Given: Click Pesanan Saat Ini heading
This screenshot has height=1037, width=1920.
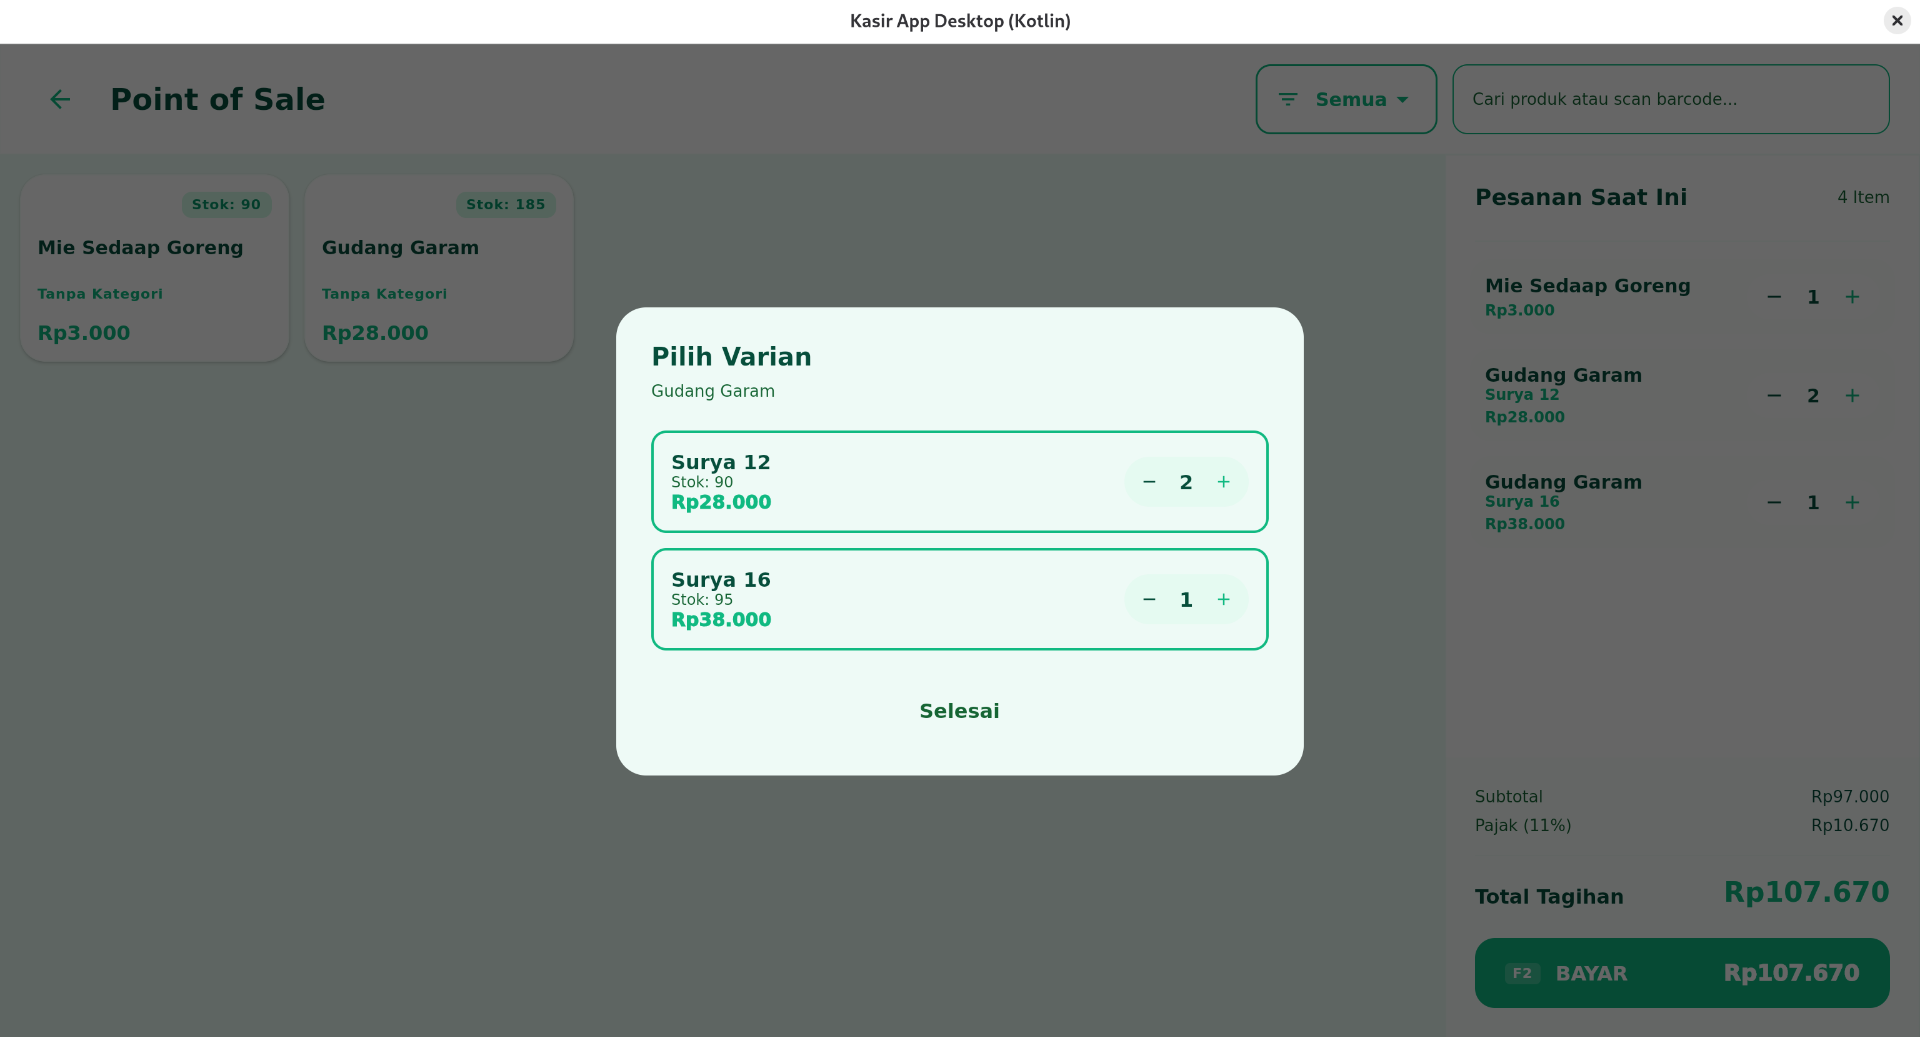Looking at the screenshot, I should (1581, 197).
